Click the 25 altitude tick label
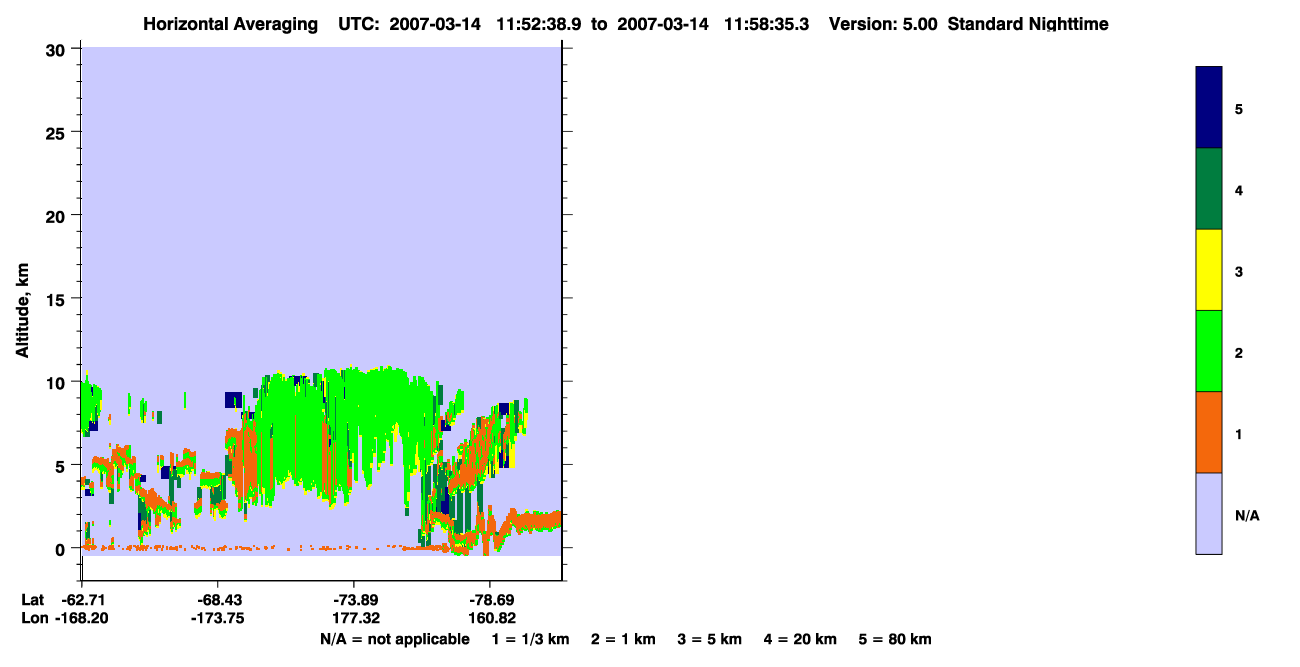 pos(58,132)
